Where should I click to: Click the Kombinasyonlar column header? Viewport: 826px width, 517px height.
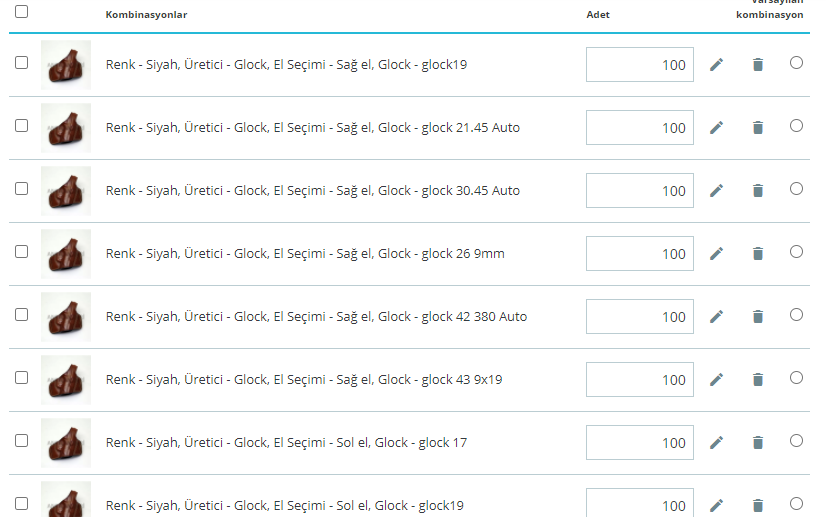tap(146, 15)
